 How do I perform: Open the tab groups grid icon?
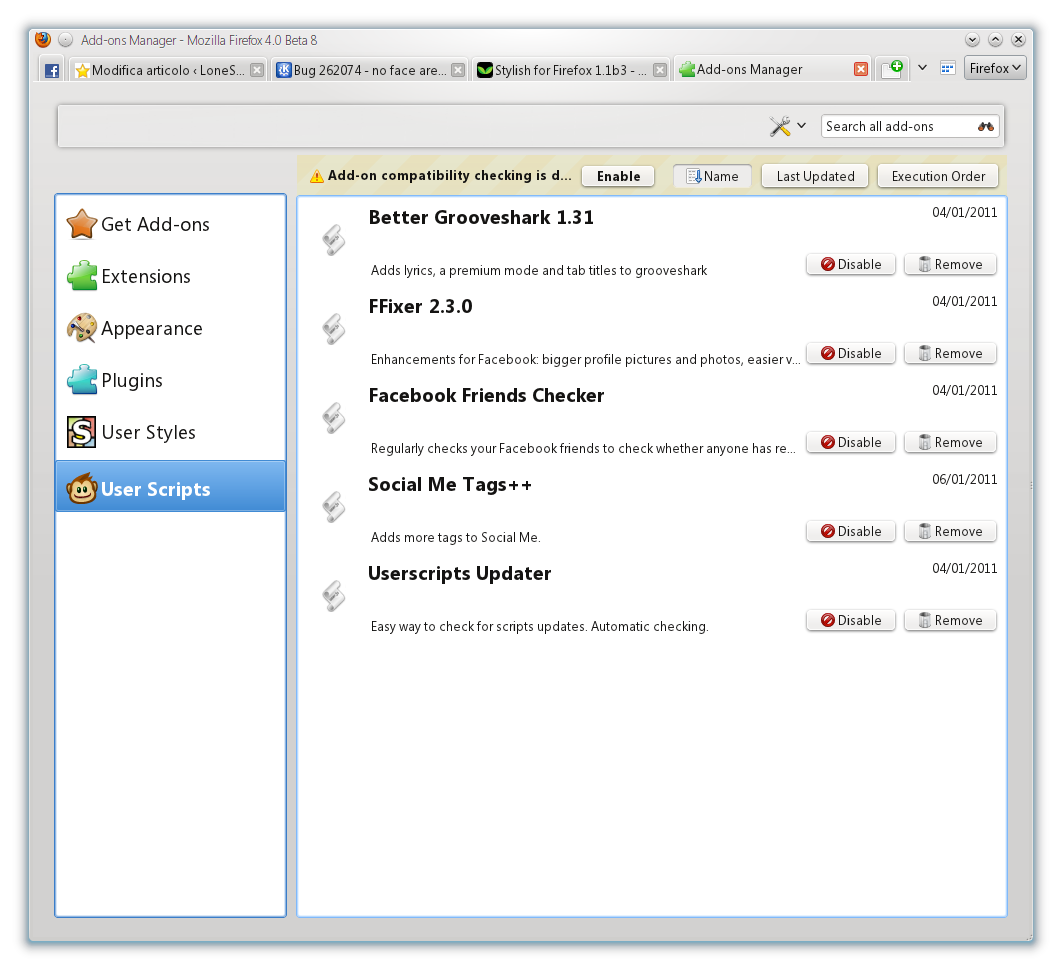click(947, 68)
